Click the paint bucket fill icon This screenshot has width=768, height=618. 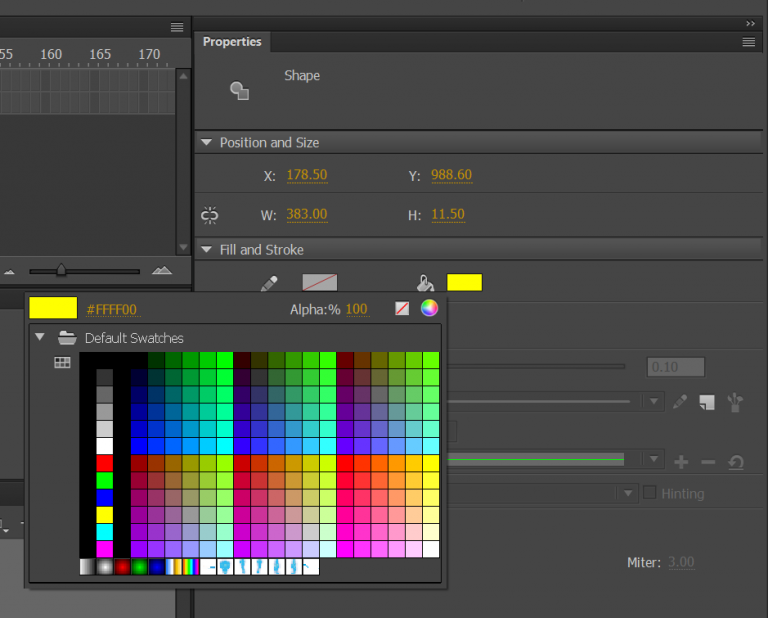tap(425, 284)
